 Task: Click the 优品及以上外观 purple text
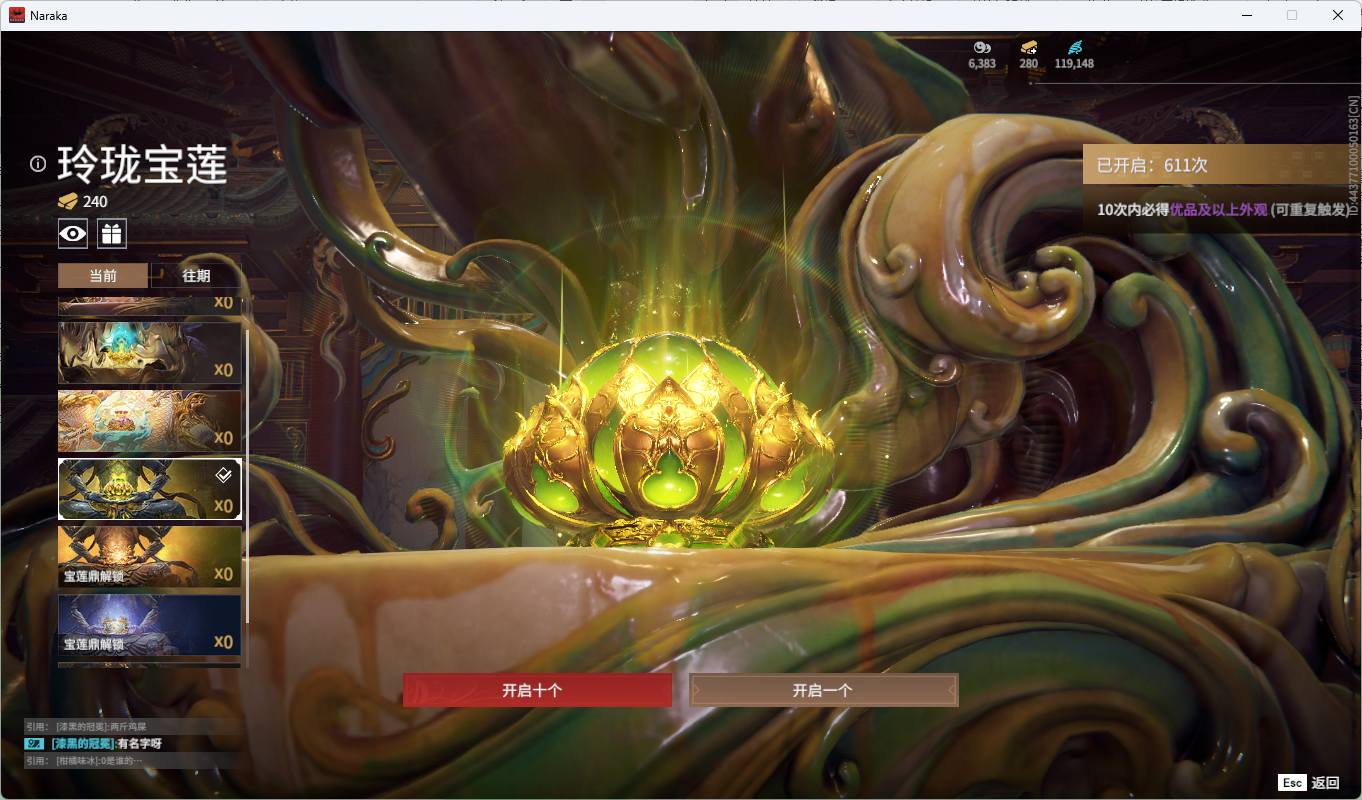[x=1218, y=209]
